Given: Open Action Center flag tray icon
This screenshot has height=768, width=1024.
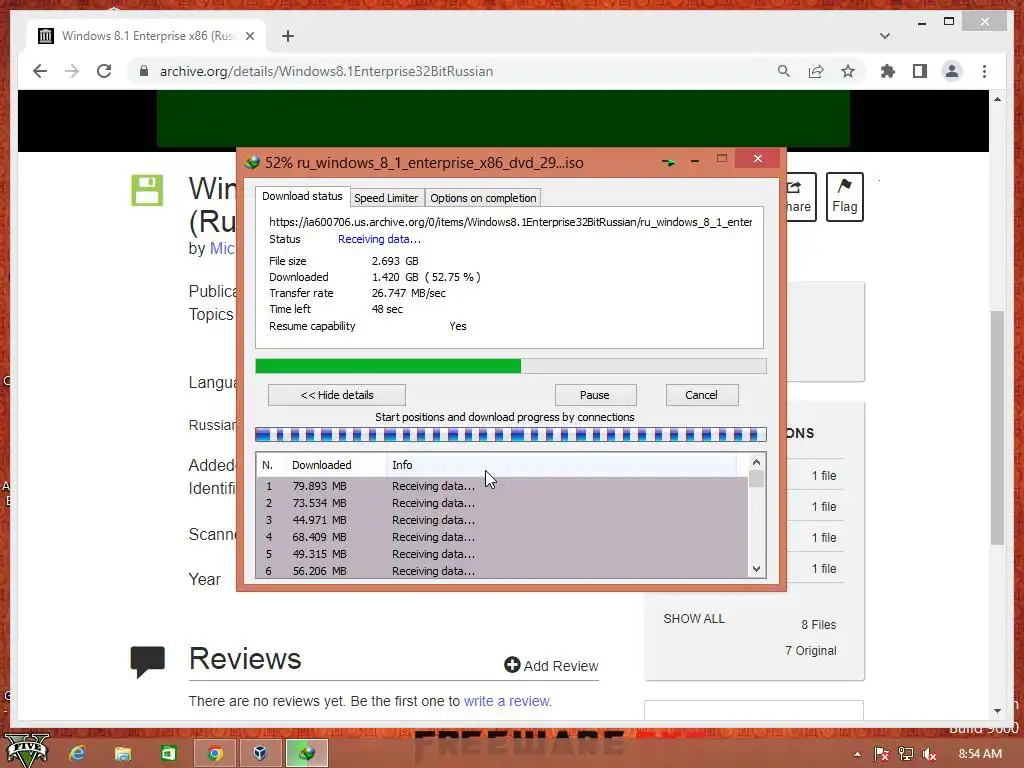Looking at the screenshot, I should tap(881, 754).
